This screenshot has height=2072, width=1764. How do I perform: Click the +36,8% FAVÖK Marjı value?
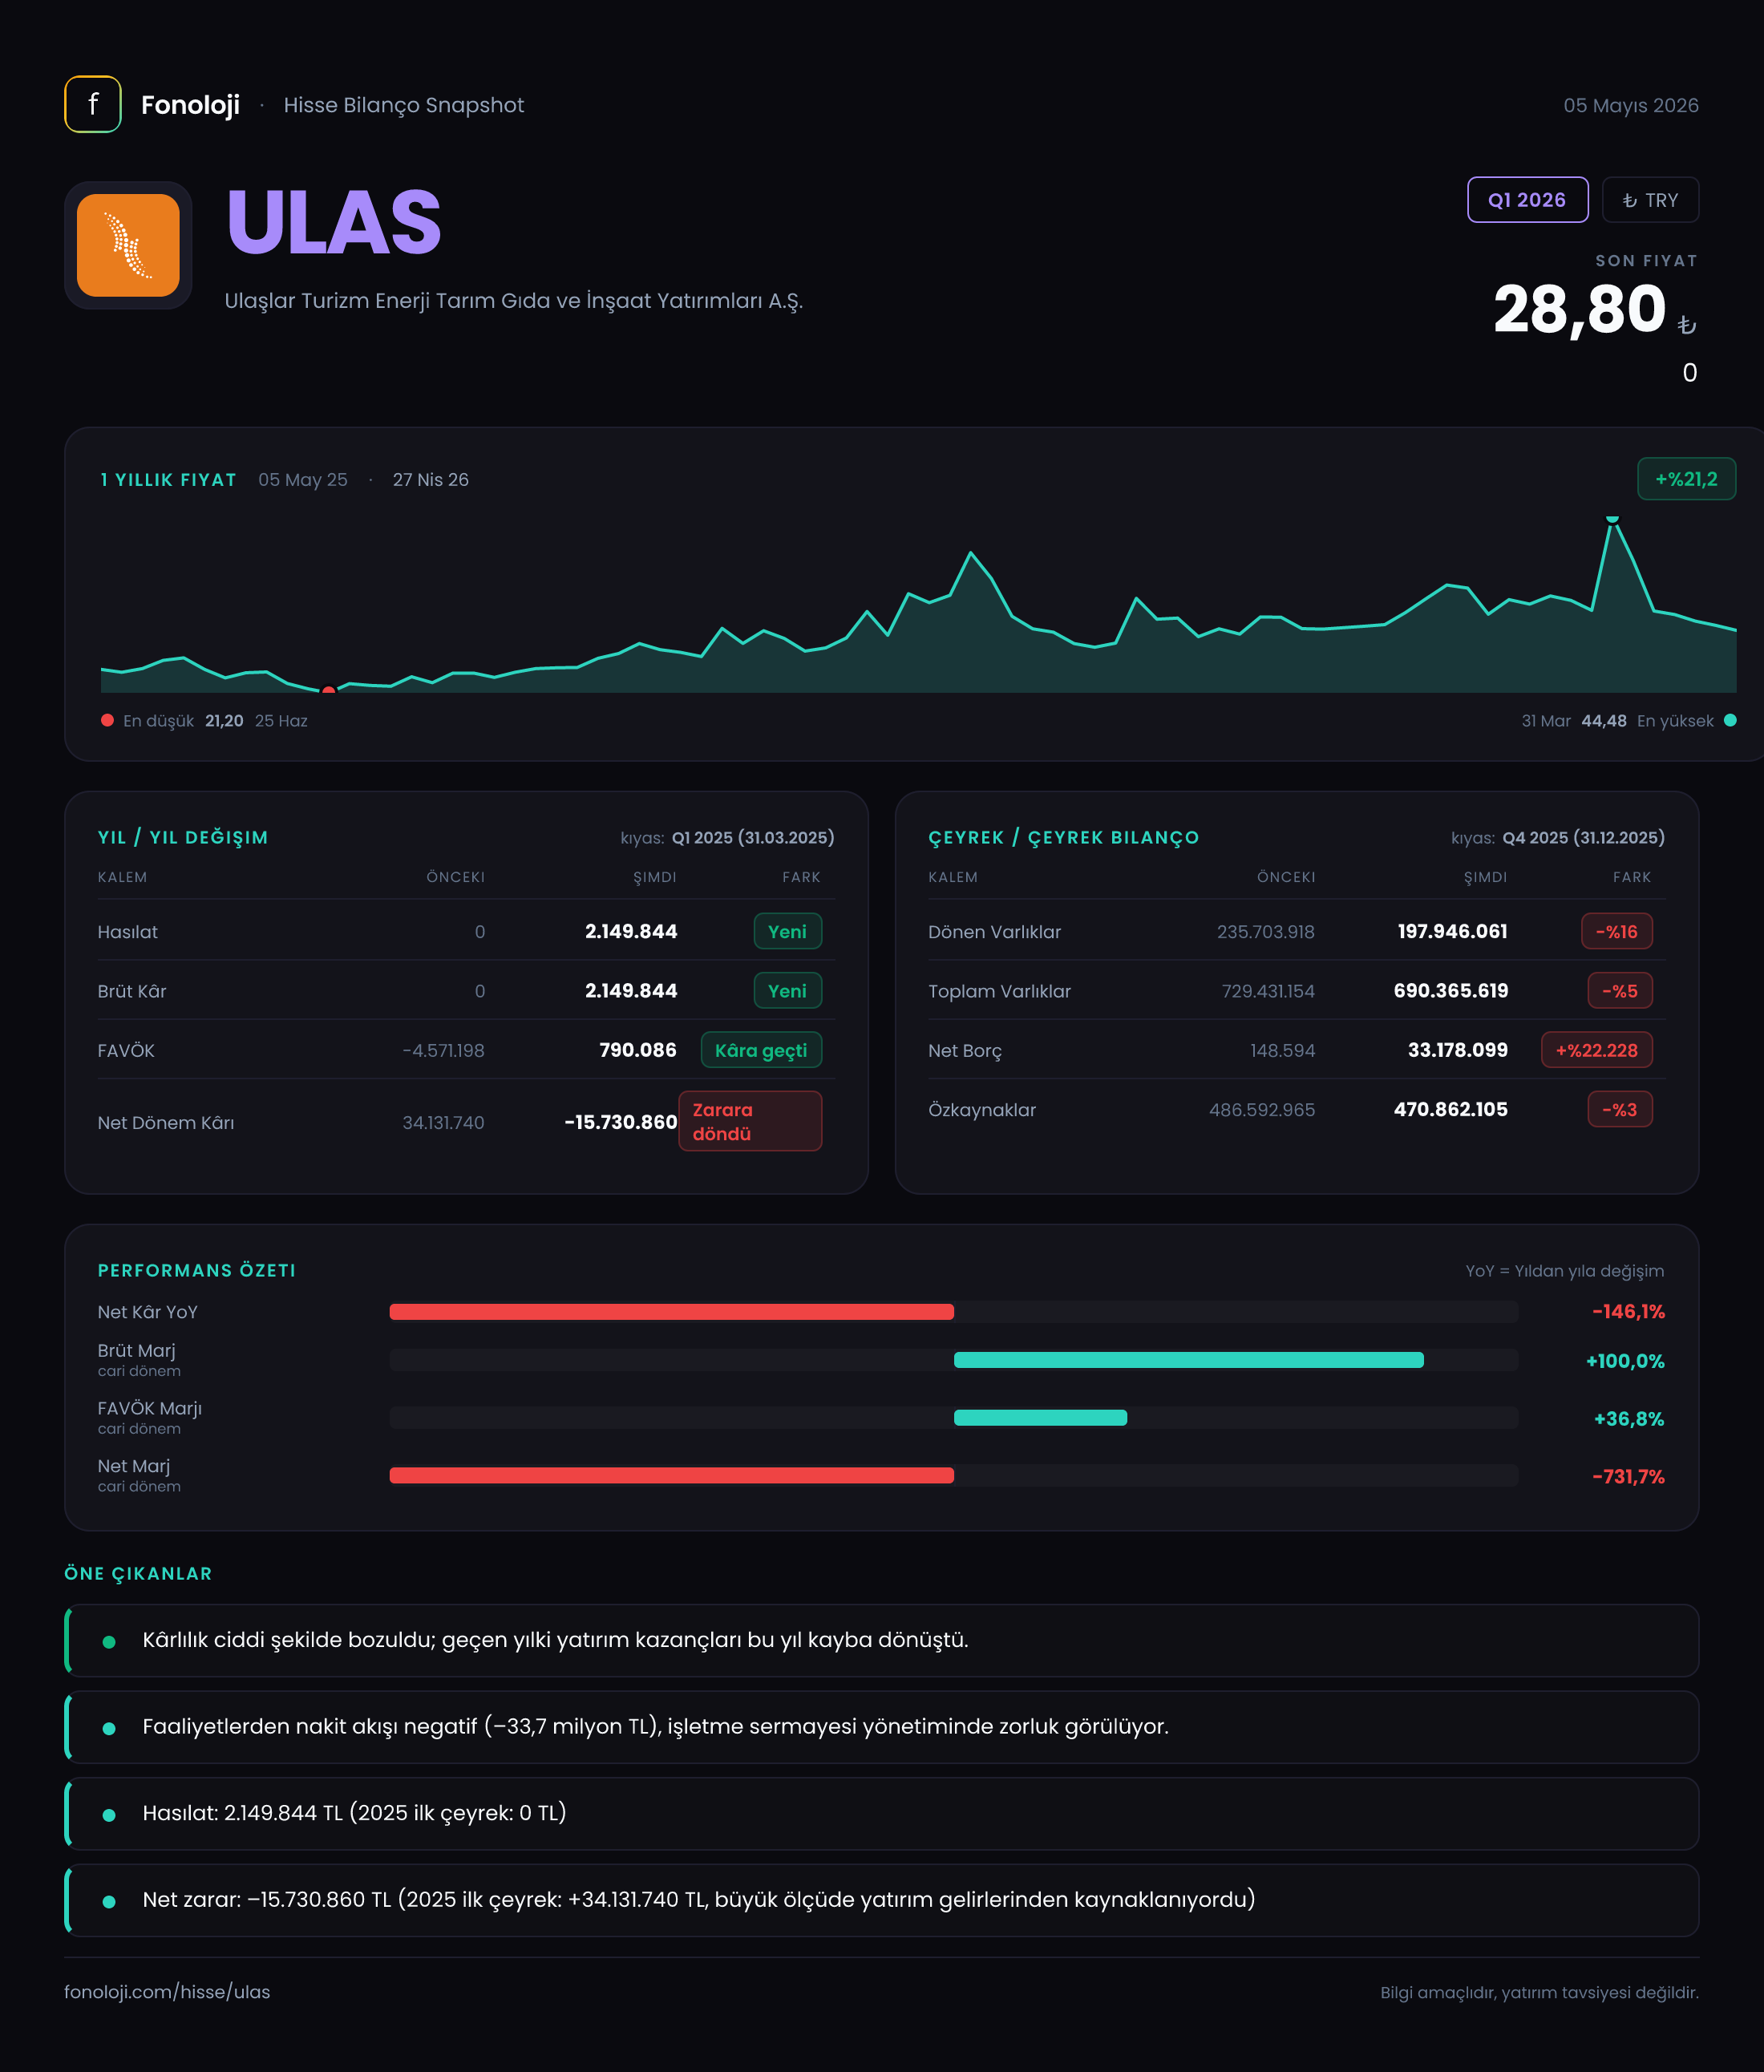(1629, 1419)
